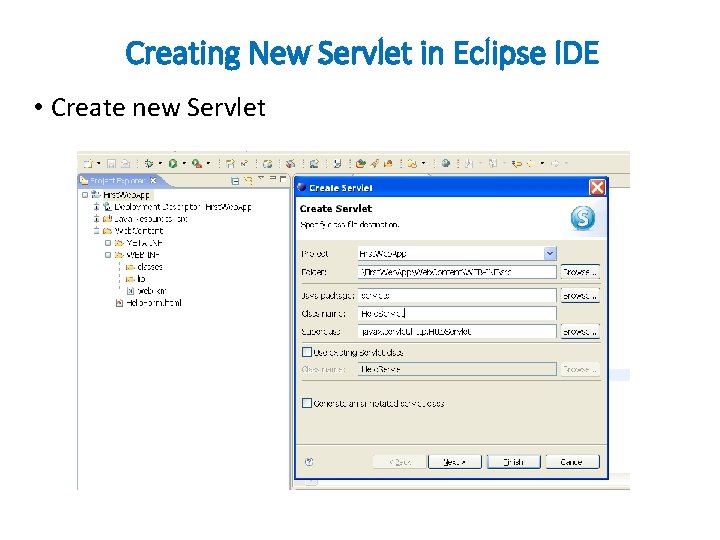Click the New wizard toolbar icon
Screen dimensions: 720x540
88,163
